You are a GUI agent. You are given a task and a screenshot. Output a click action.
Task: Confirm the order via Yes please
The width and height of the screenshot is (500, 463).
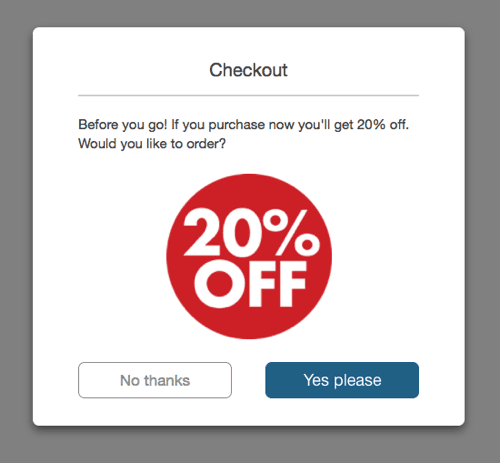coord(342,380)
